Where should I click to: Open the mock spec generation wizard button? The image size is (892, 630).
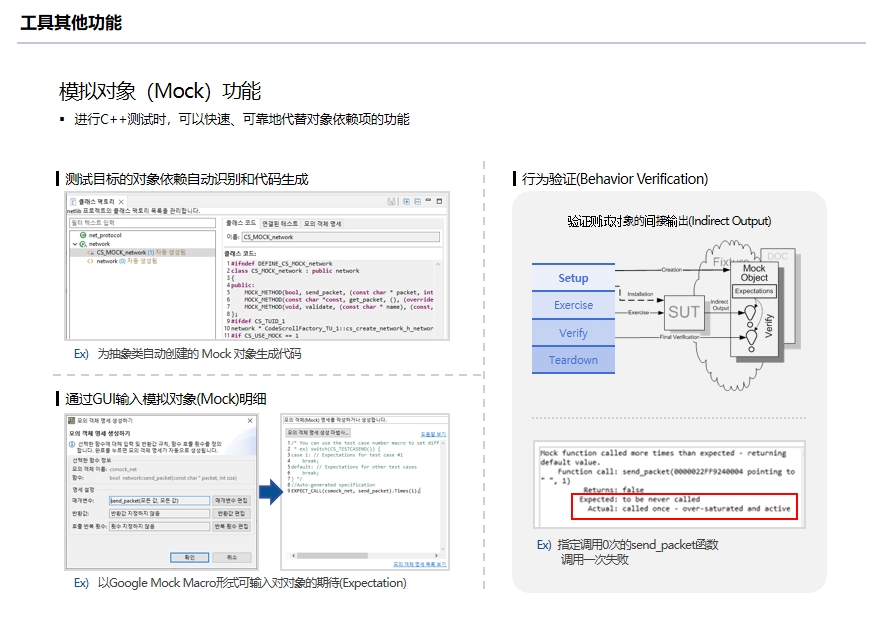(x=318, y=433)
